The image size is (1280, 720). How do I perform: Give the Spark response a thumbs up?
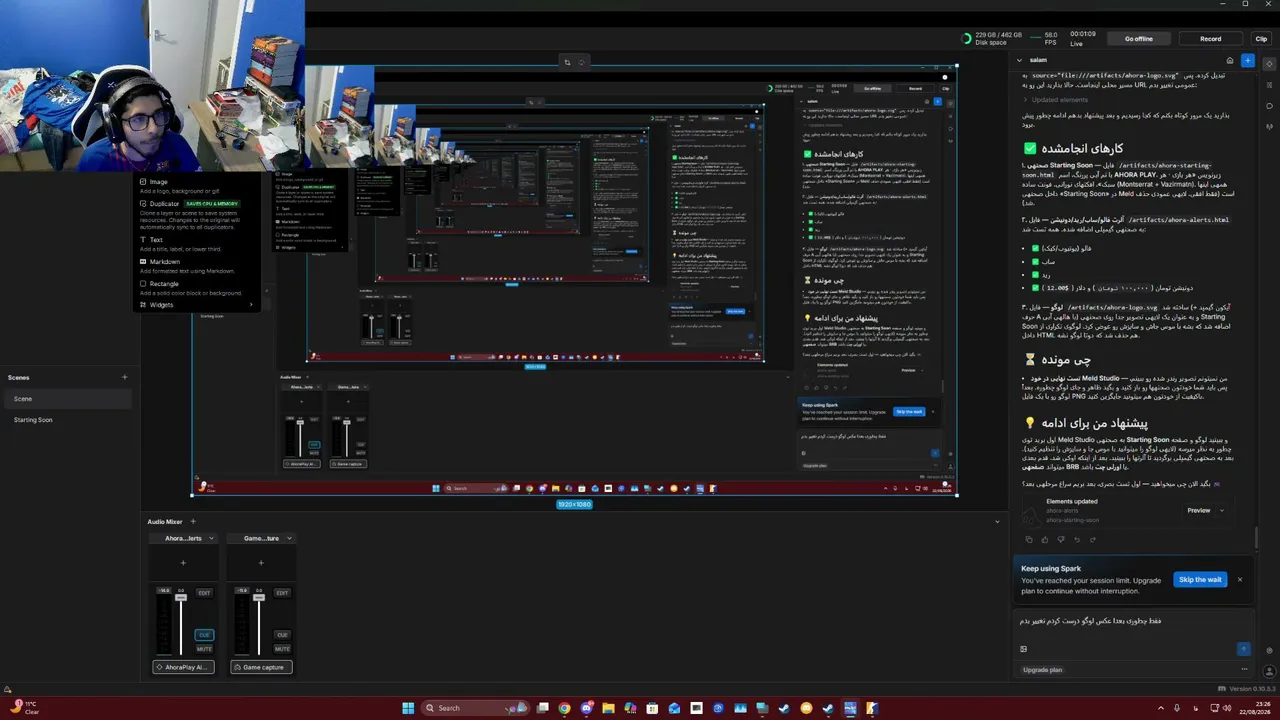click(x=1045, y=540)
